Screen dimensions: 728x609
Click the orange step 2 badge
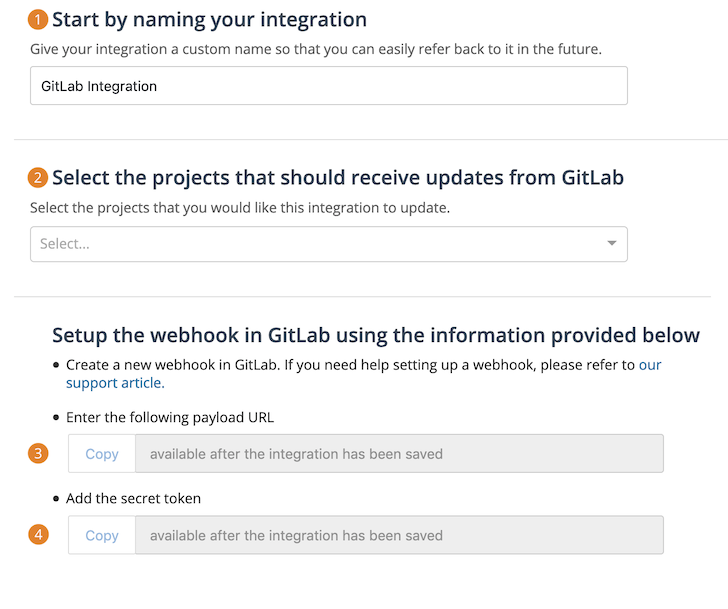click(39, 178)
